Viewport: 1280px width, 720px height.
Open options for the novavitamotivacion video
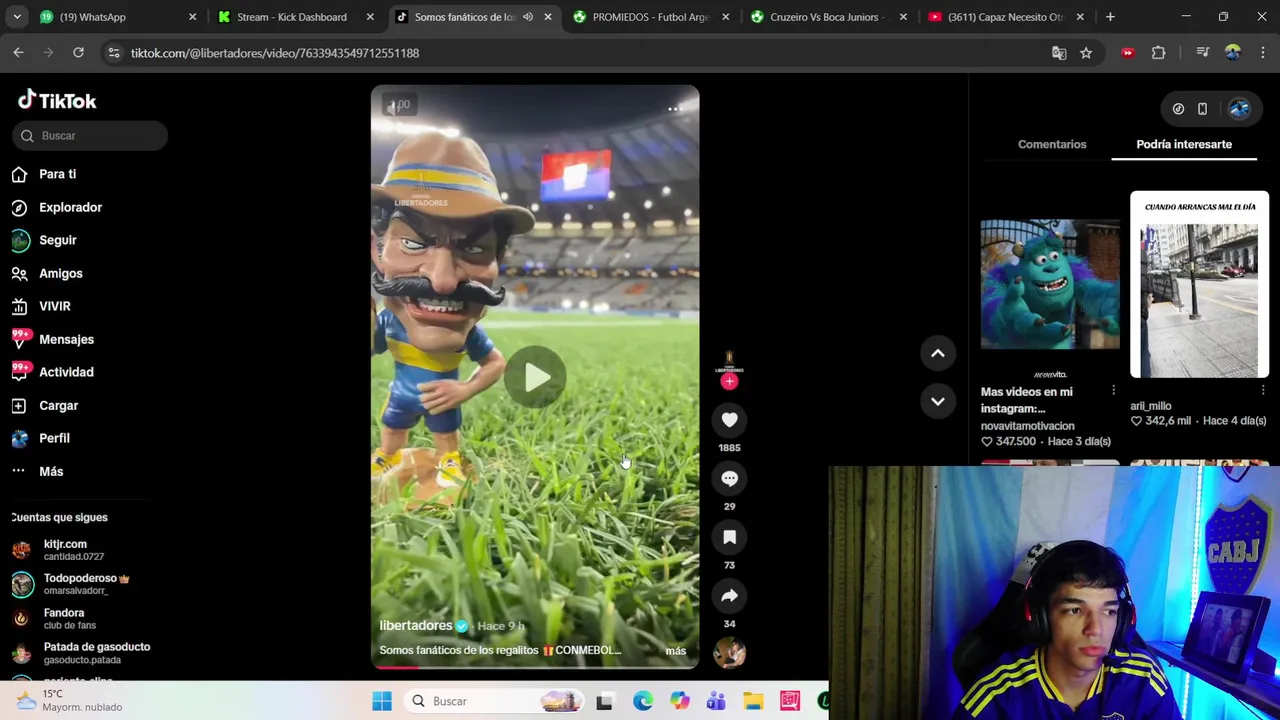pyautogui.click(x=1113, y=391)
